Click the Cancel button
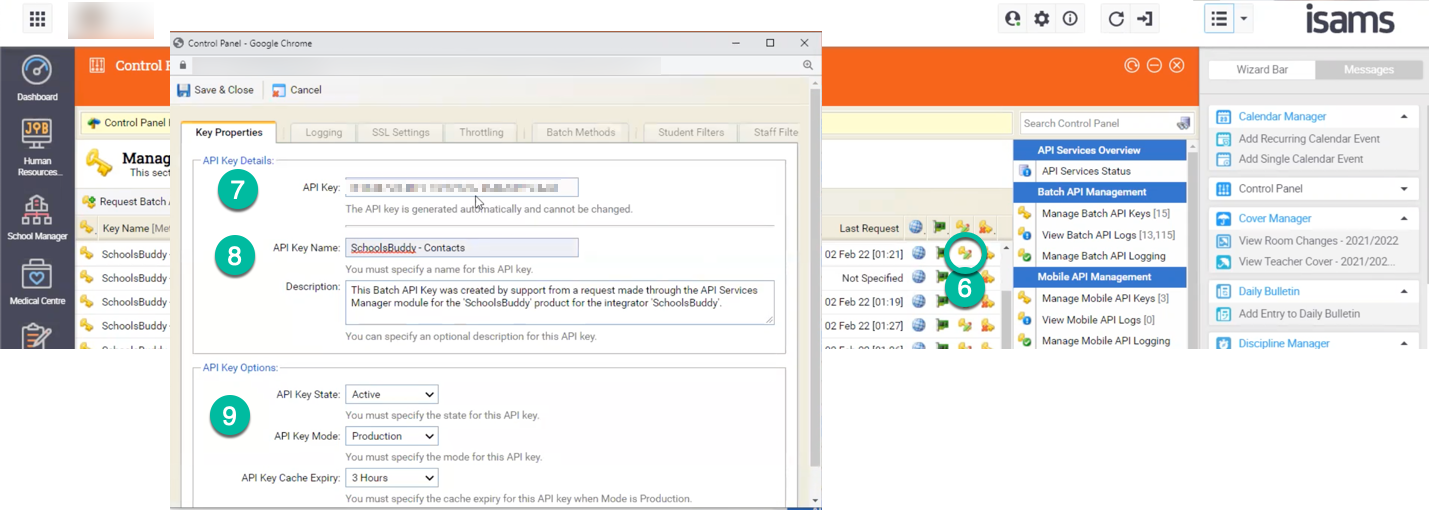 click(296, 90)
